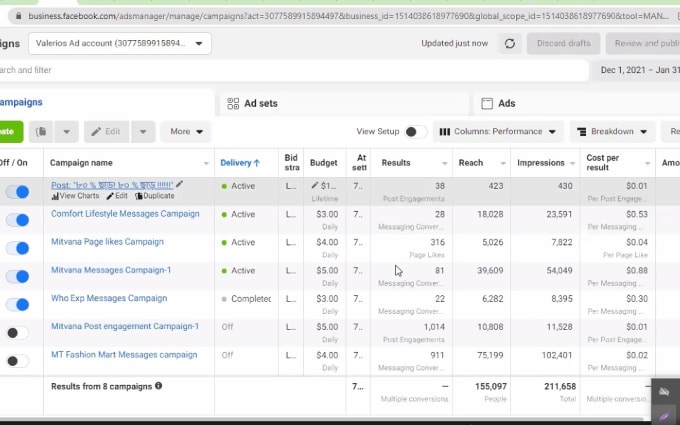Toggle off Mitvana Page likes Campaign
The image size is (680, 425).
pos(17,248)
